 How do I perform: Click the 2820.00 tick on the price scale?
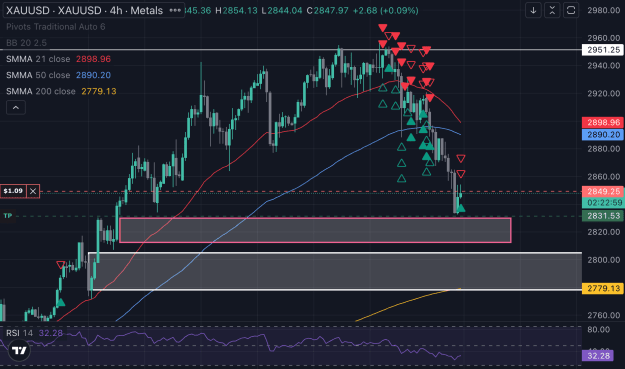tap(603, 232)
